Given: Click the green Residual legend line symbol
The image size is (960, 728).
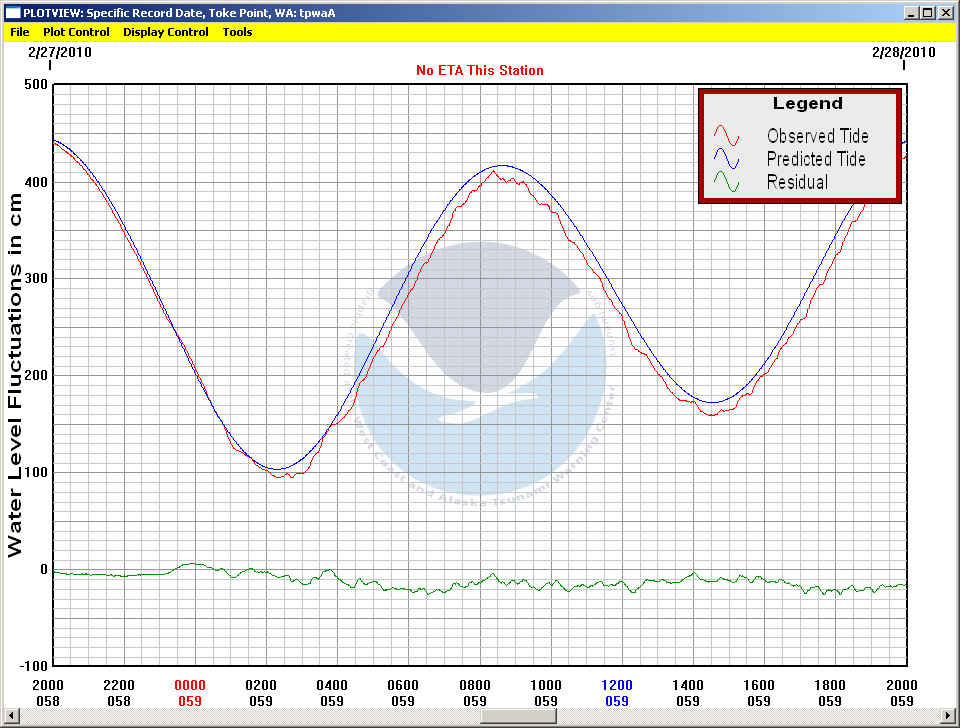Looking at the screenshot, I should coord(727,182).
